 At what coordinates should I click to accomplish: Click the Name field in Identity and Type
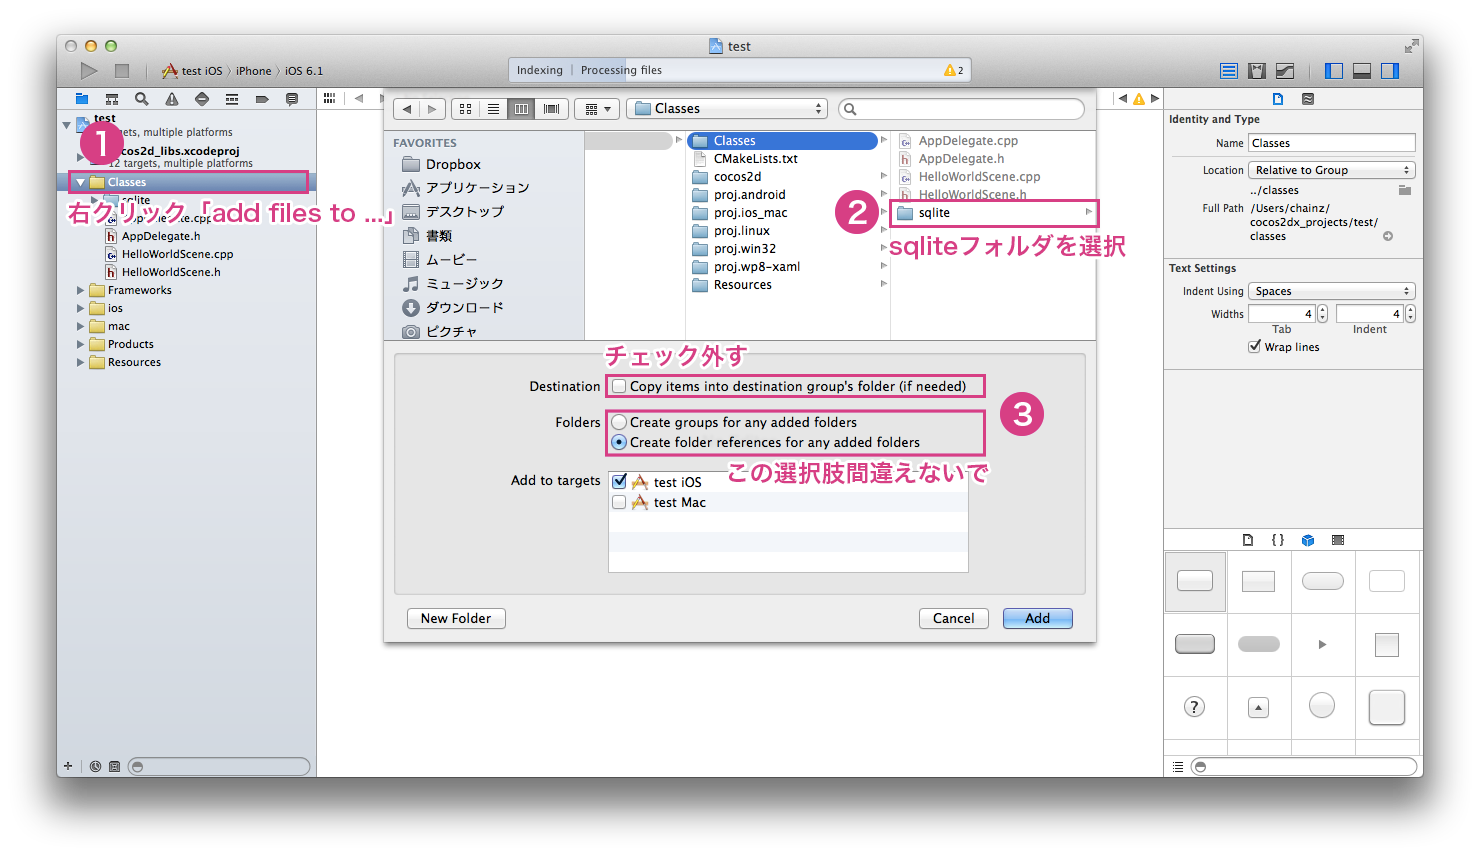pos(1332,143)
